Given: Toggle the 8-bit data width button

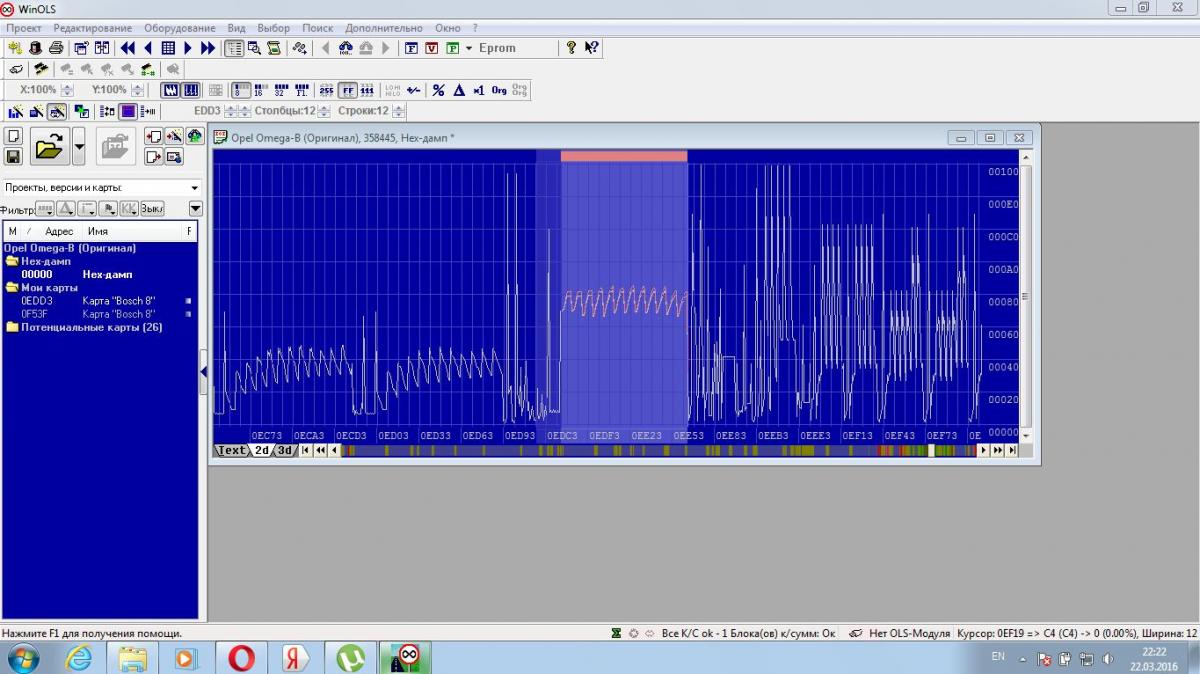Looking at the screenshot, I should pos(240,90).
